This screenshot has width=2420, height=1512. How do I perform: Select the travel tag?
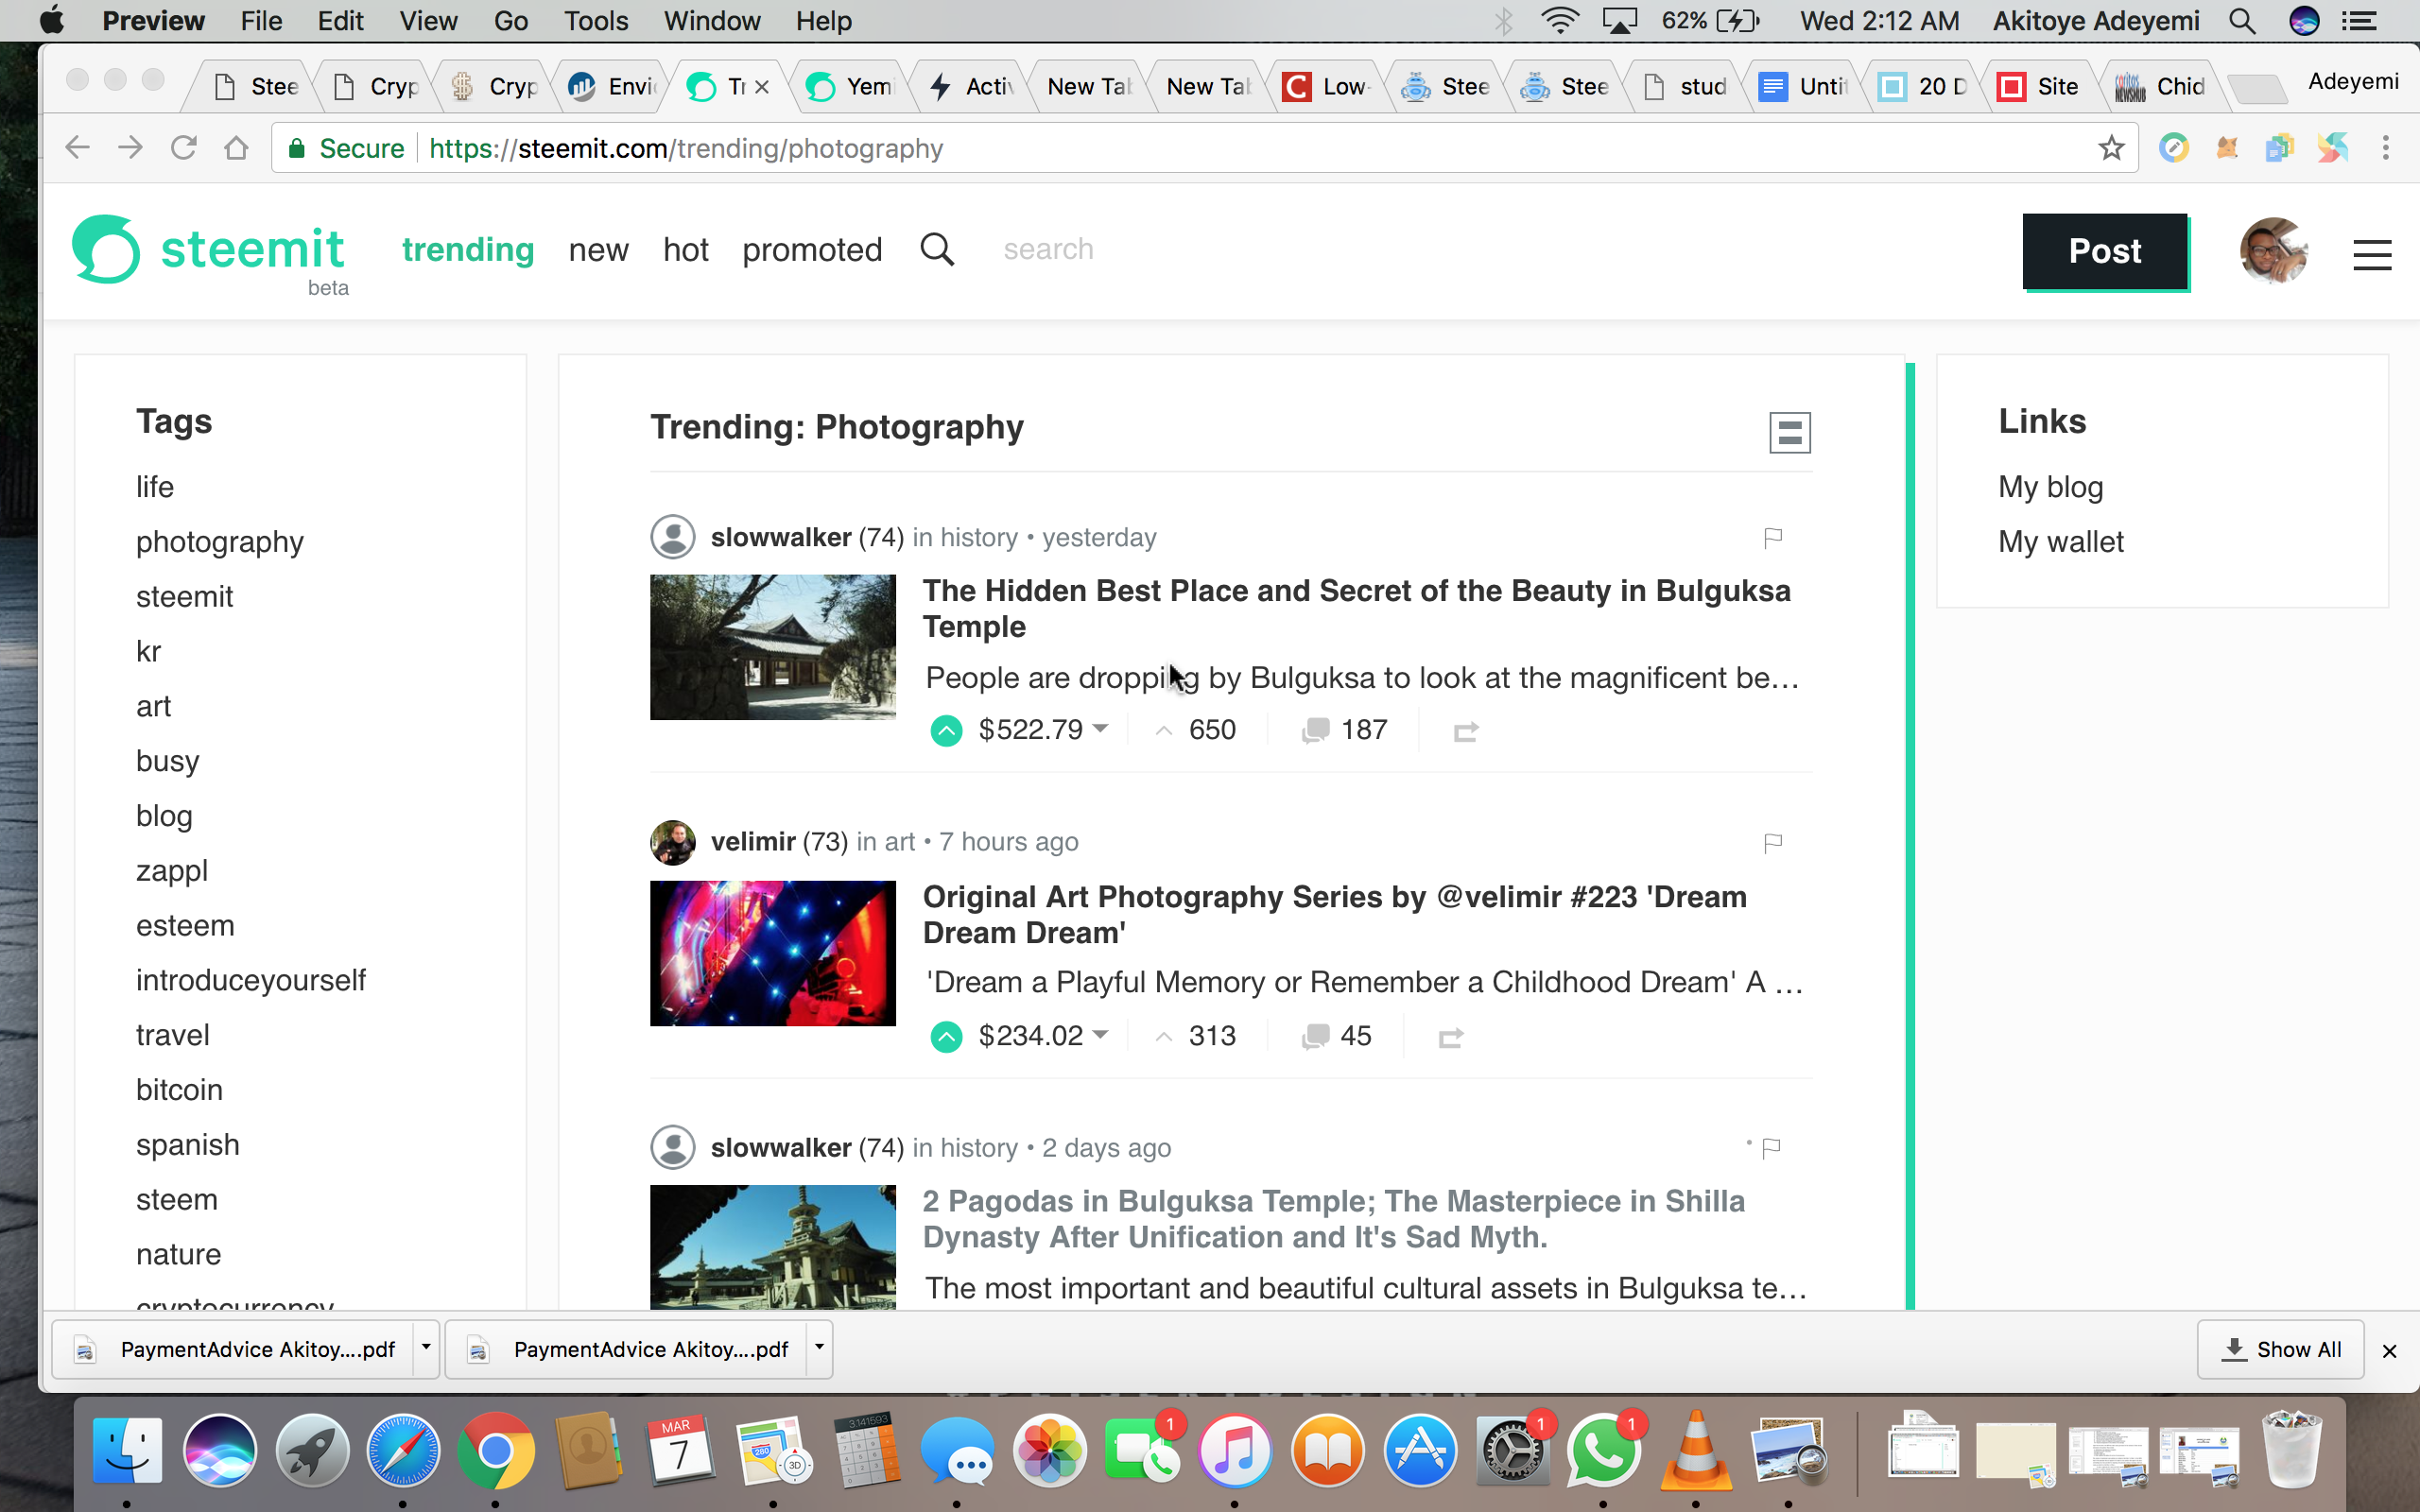(173, 1035)
